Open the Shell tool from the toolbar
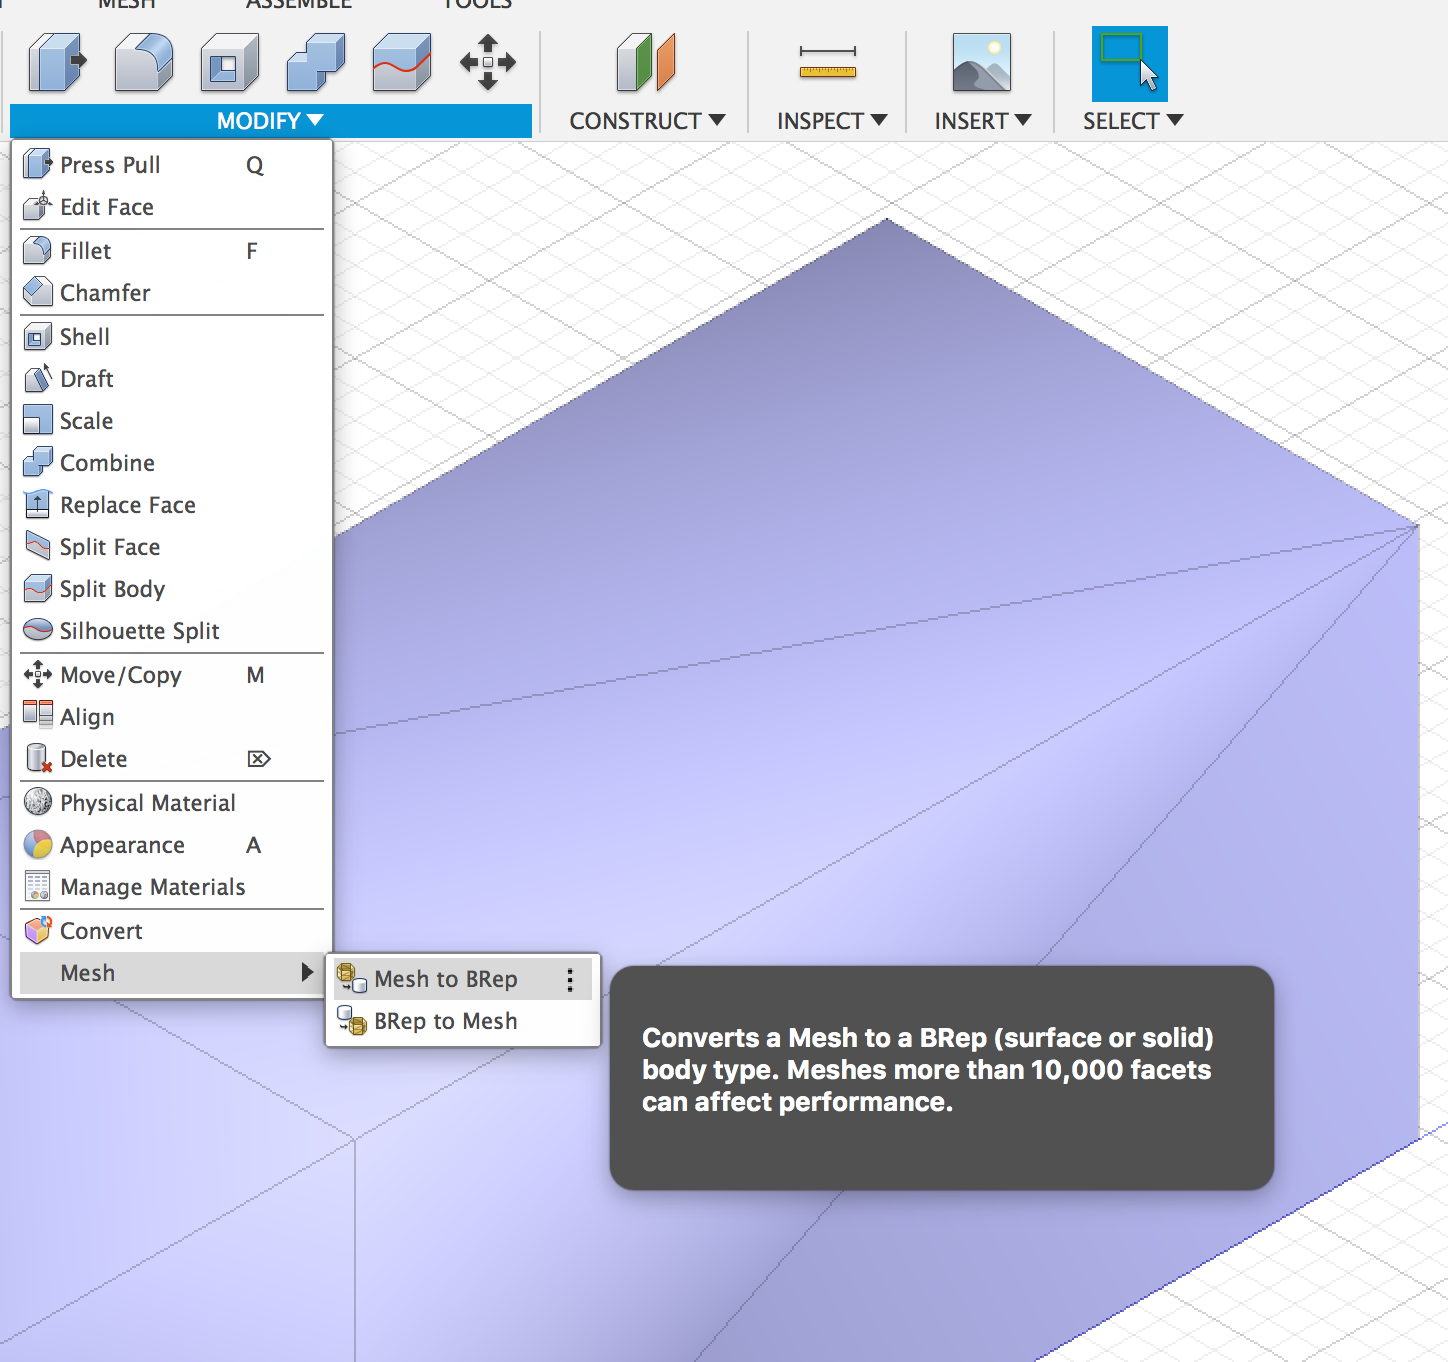Image resolution: width=1448 pixels, height=1362 pixels. tap(229, 60)
